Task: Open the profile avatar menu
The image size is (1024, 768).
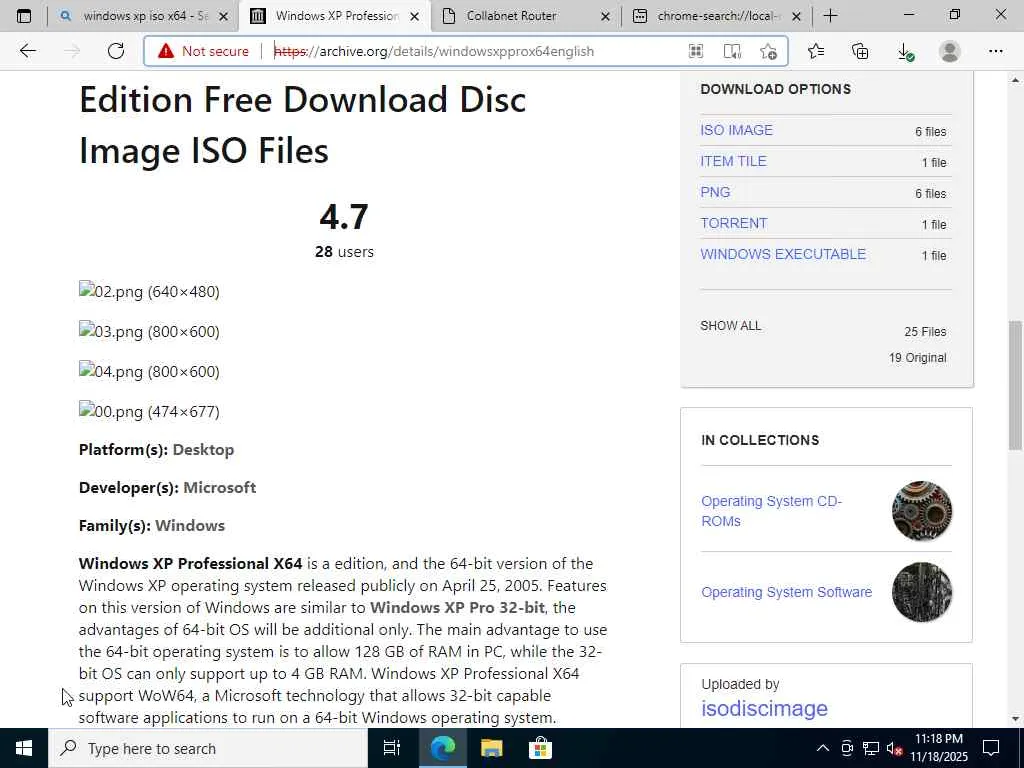Action: [950, 51]
